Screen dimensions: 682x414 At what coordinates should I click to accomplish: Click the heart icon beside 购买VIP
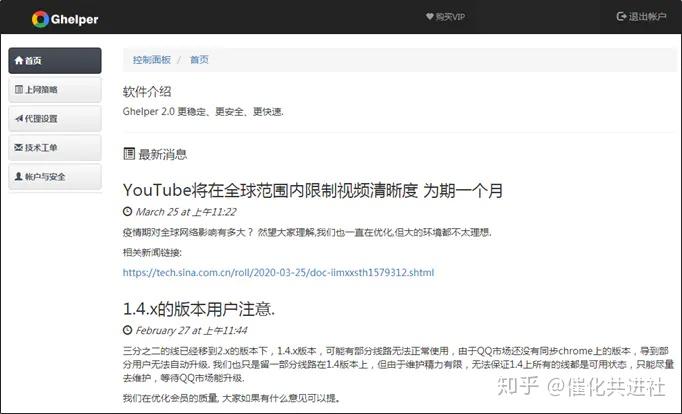click(429, 17)
